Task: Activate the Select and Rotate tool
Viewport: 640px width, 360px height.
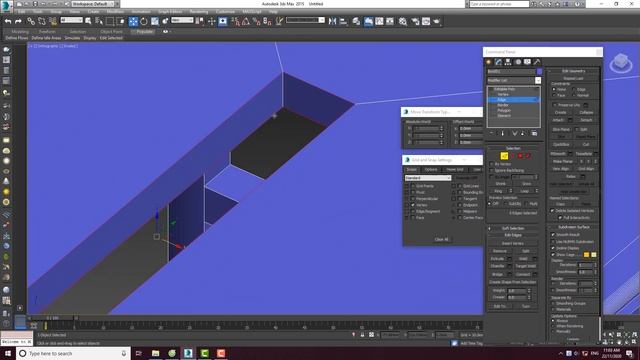Action: (x=144, y=21)
